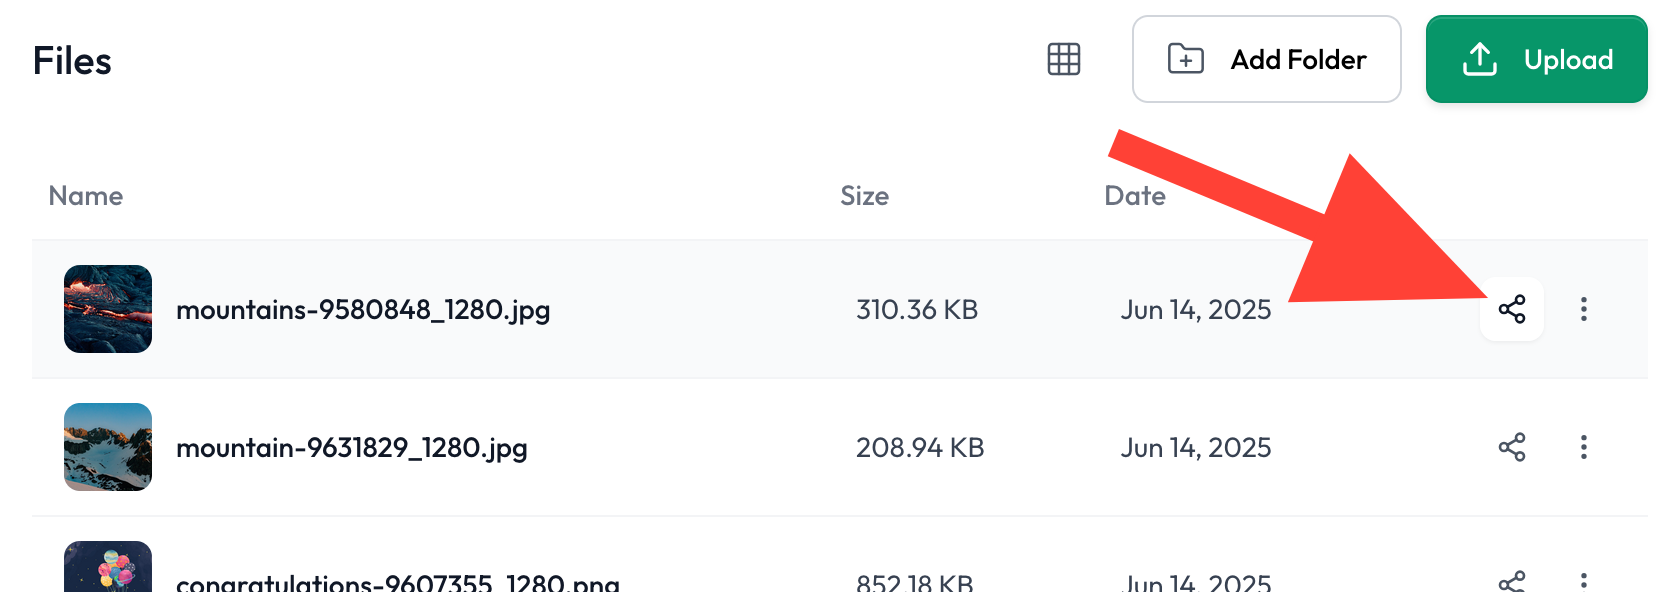Sort files by Name column header
The height and width of the screenshot is (592, 1676).
86,196
